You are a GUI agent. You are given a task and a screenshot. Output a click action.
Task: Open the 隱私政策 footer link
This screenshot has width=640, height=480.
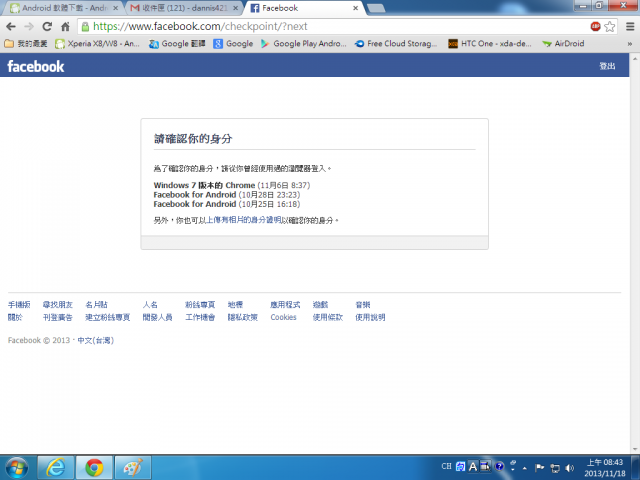coord(243,317)
